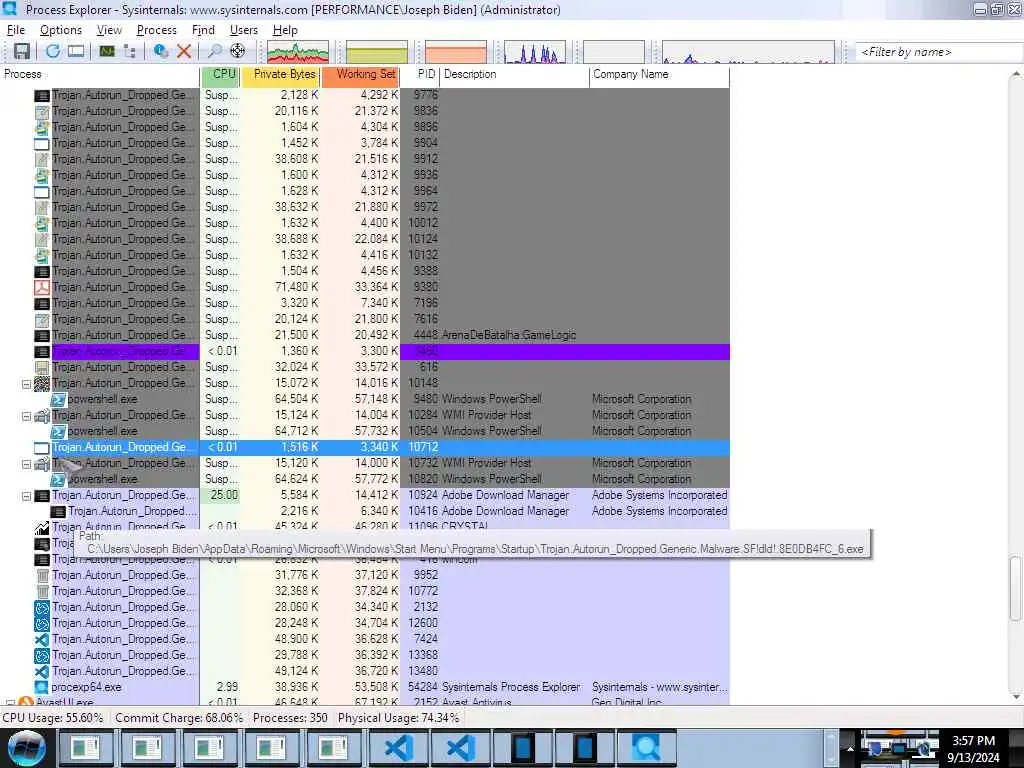1024x768 pixels.
Task: Show hidden system tray icons arrow
Action: pos(850,749)
